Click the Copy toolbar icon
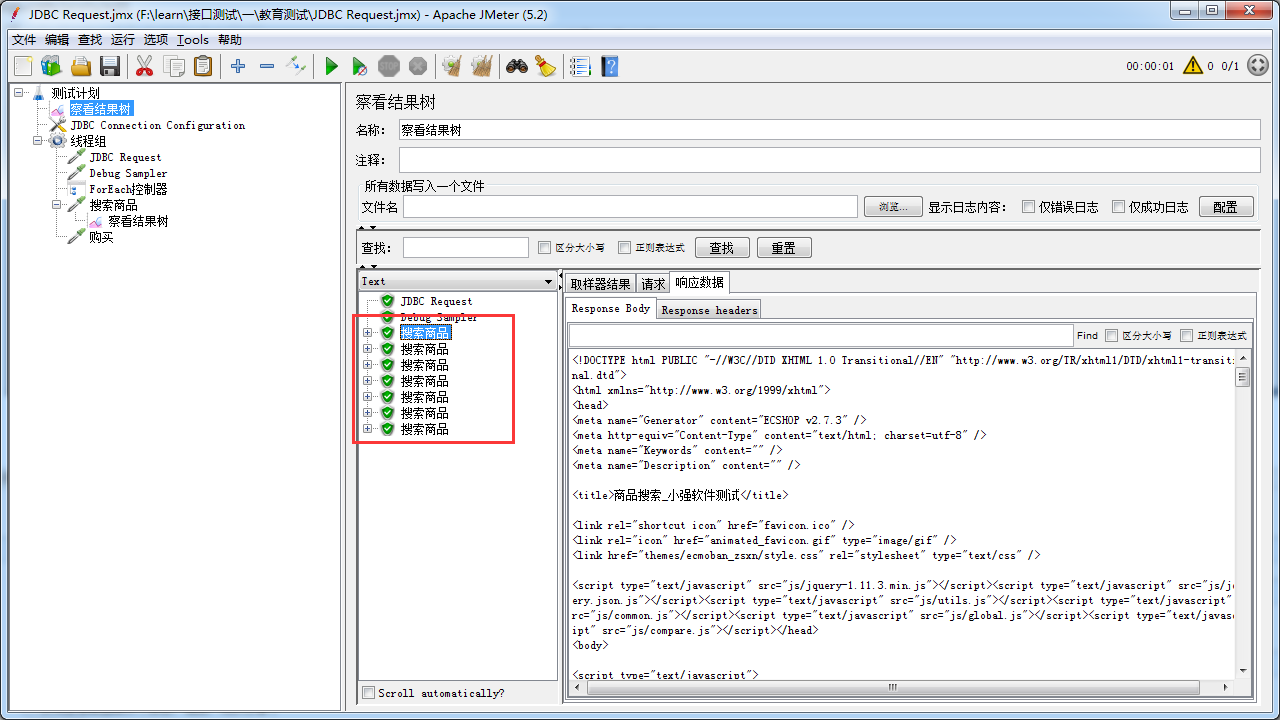Screen dimensions: 1280x720 tap(174, 66)
